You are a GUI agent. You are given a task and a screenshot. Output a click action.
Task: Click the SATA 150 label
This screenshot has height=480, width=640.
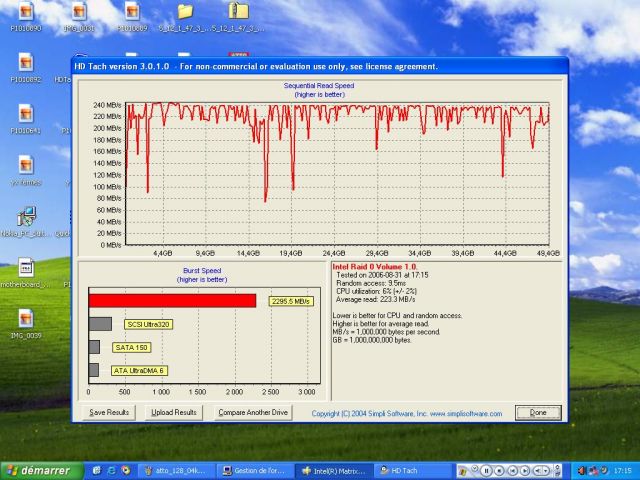coord(132,348)
